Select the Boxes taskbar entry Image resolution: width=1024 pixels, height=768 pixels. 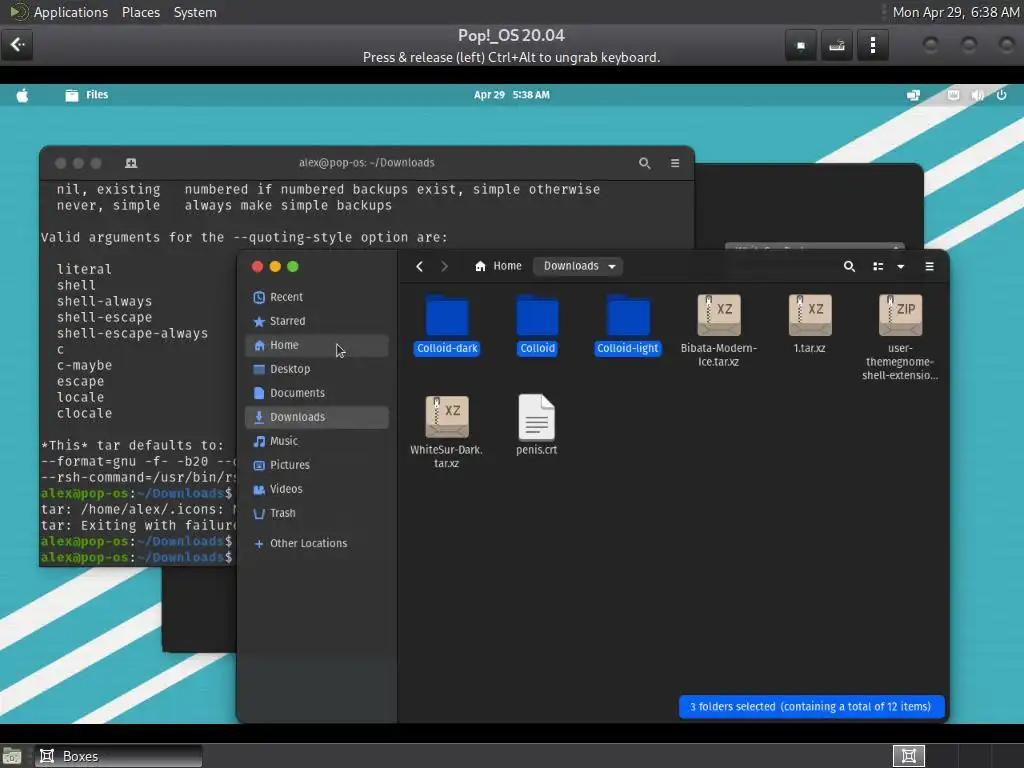(118, 756)
